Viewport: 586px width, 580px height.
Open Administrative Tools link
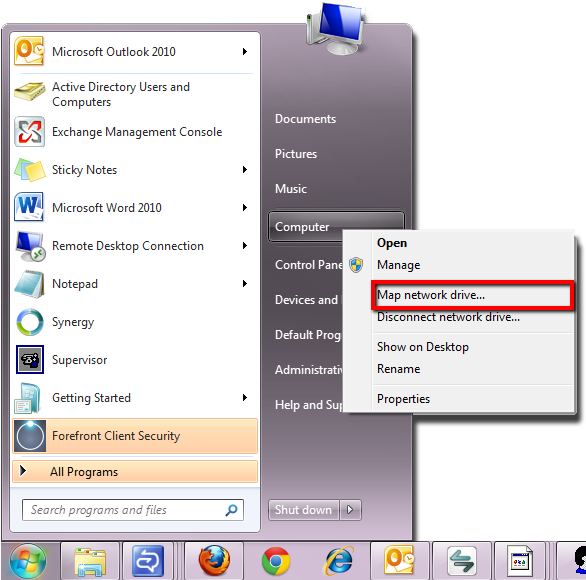tap(308, 370)
